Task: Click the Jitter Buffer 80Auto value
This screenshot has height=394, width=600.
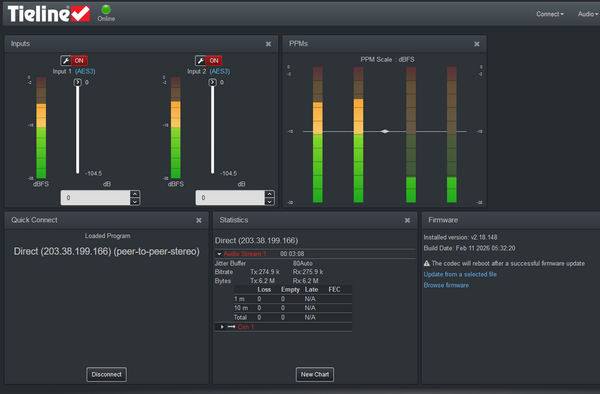Action: click(x=303, y=264)
